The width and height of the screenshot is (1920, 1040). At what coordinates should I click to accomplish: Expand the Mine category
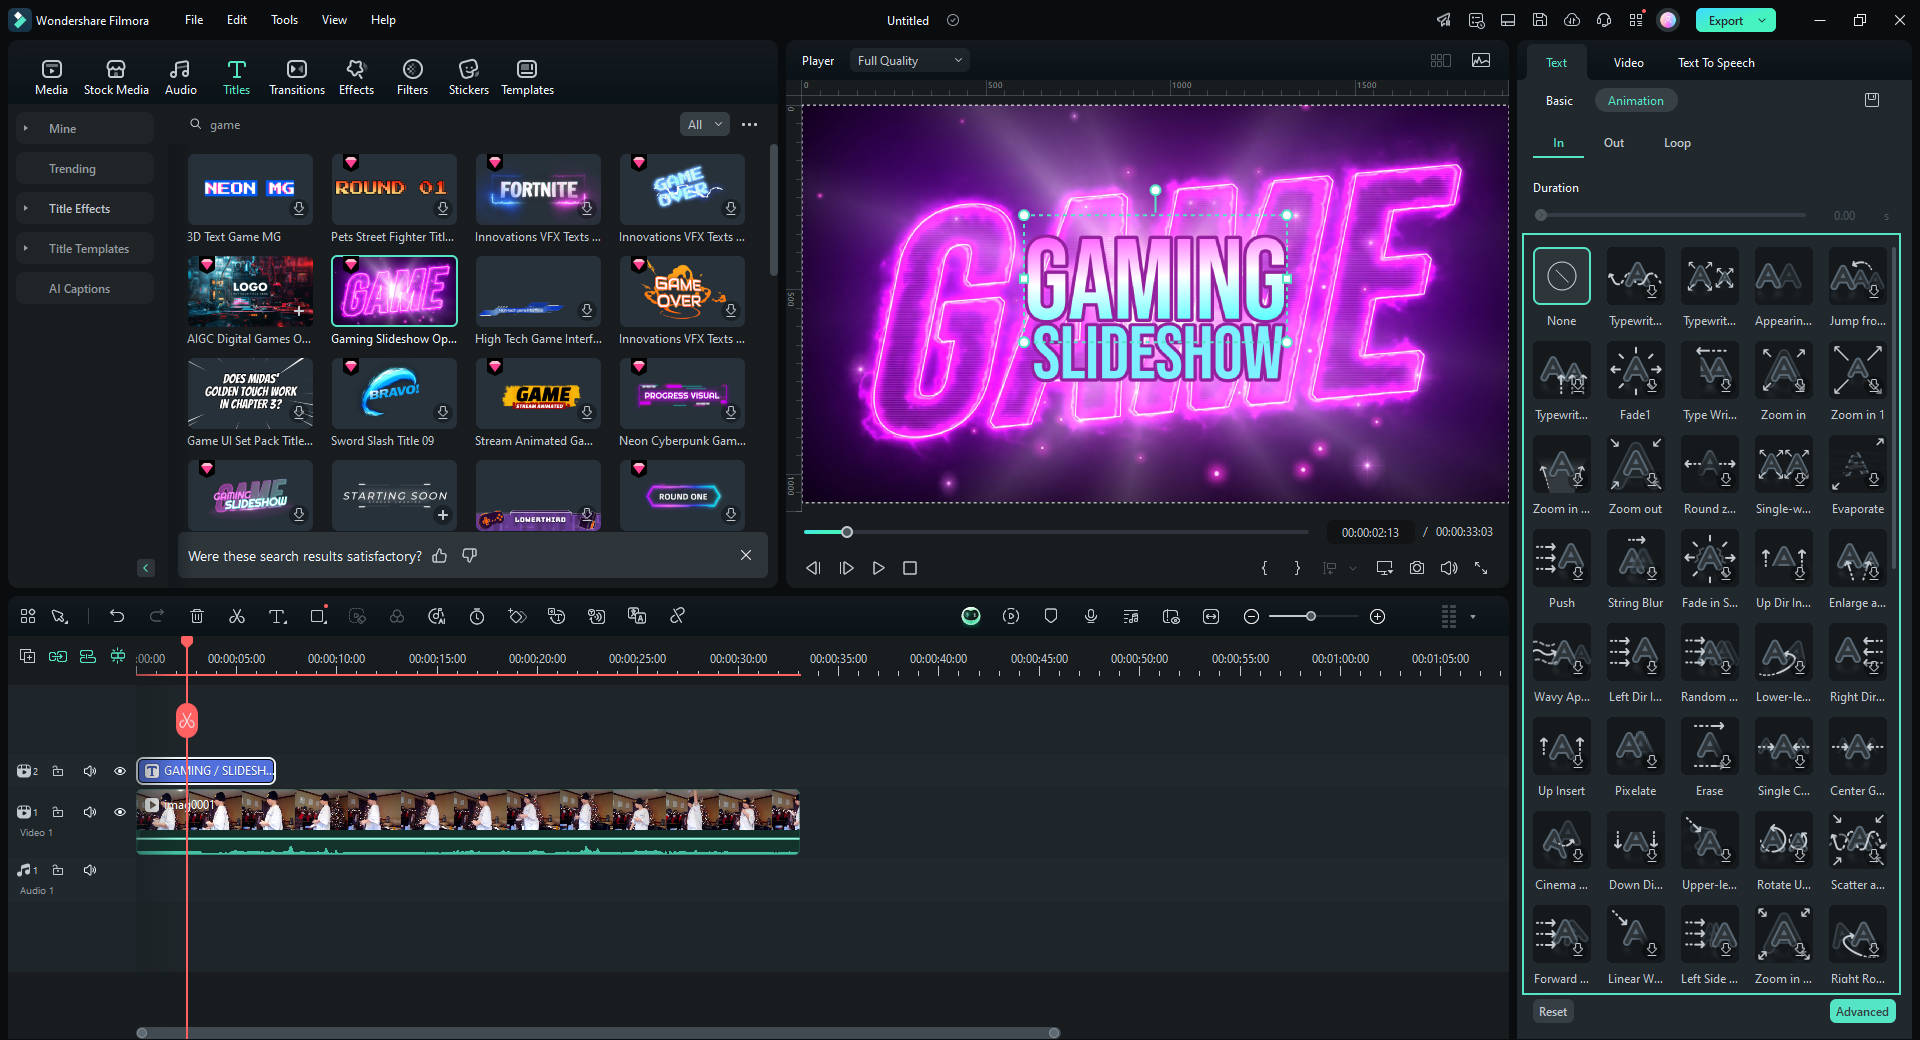(26, 128)
